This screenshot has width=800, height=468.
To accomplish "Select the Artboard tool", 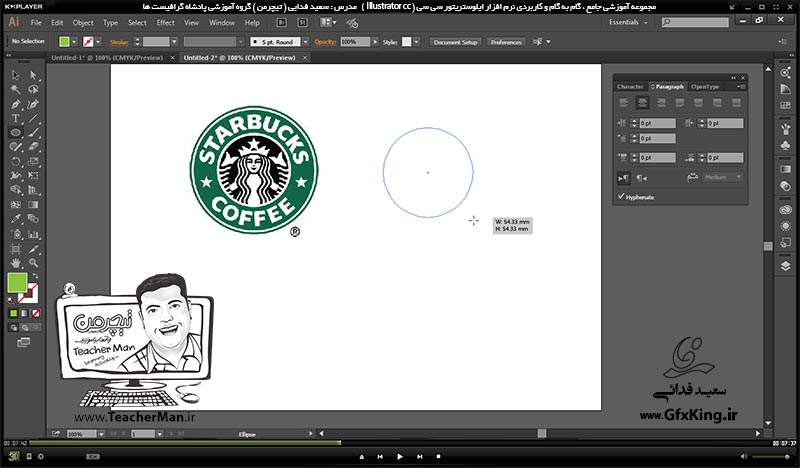I will (15, 249).
